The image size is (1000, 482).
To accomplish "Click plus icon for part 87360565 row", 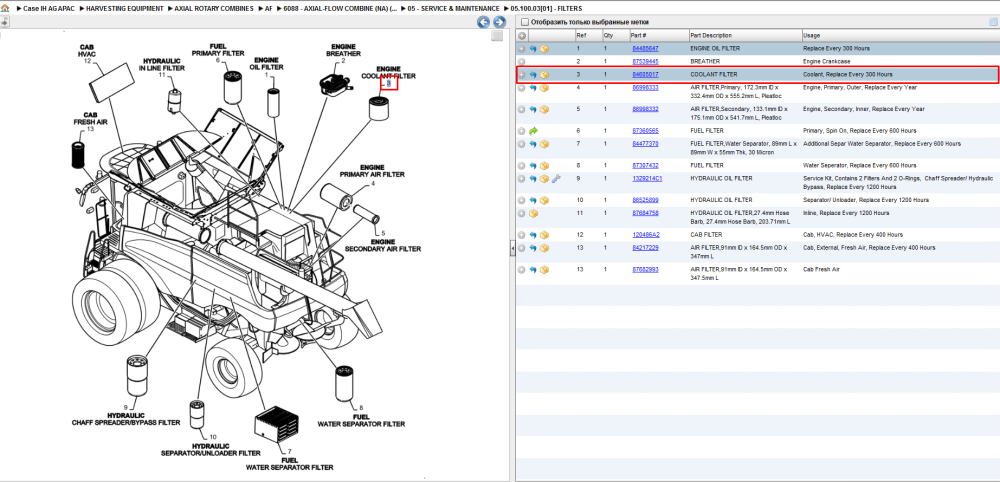I will click(522, 131).
